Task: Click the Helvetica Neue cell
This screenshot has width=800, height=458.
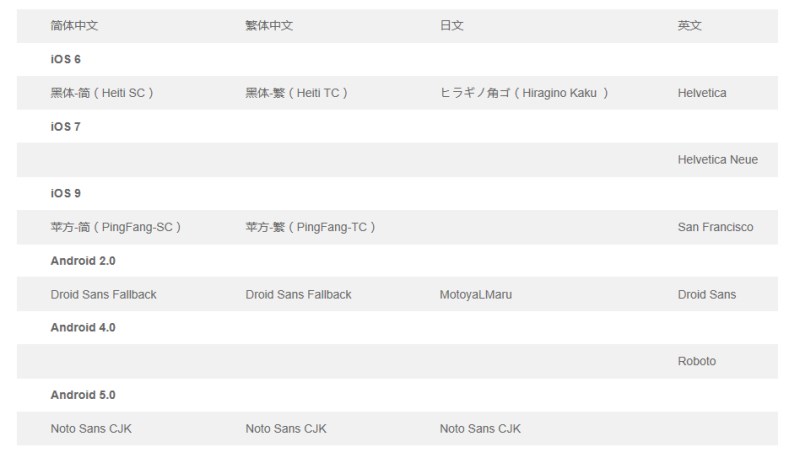Action: tap(717, 160)
